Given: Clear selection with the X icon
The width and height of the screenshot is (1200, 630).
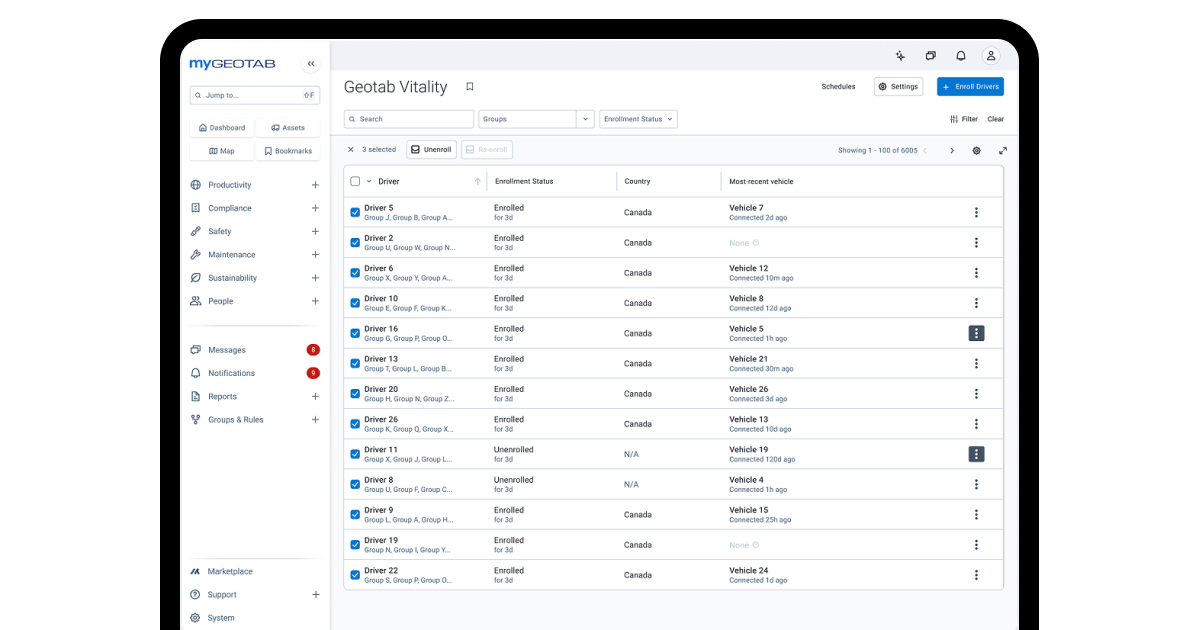Looking at the screenshot, I should pyautogui.click(x=350, y=149).
